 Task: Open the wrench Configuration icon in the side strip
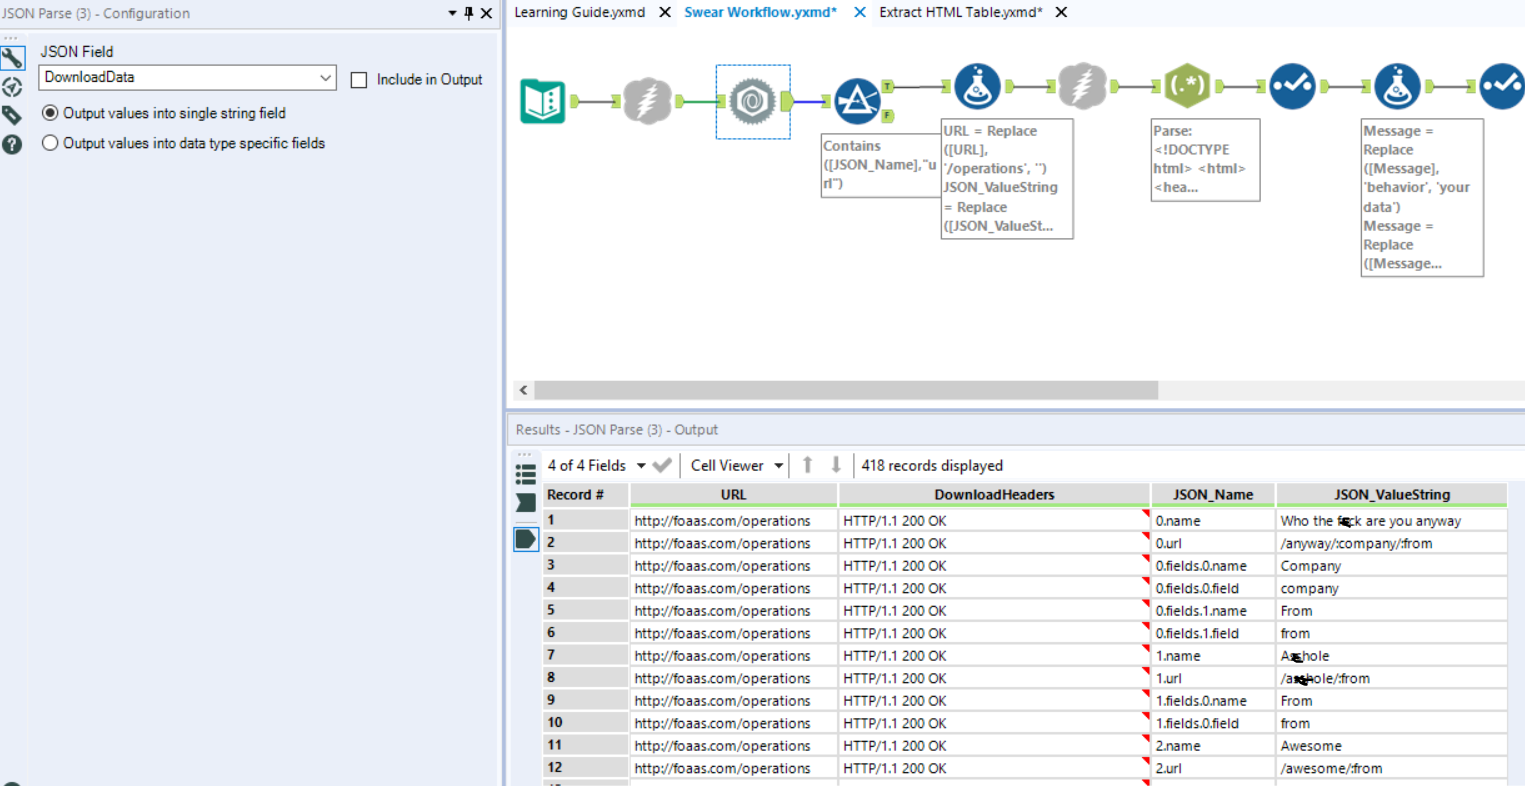click(12, 58)
